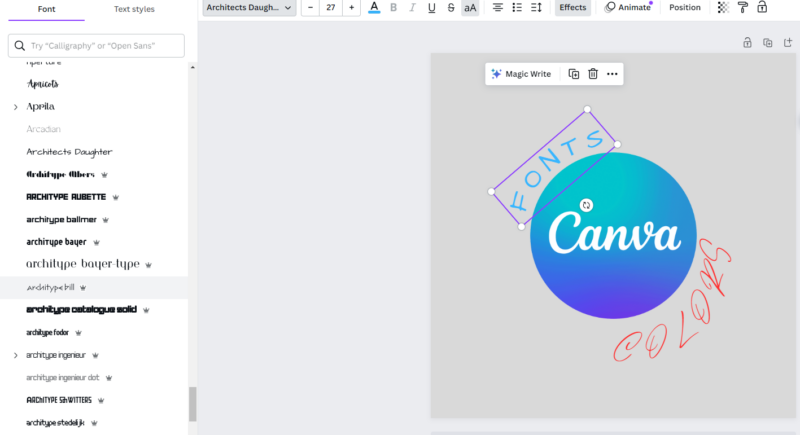Add a new page with icon above canvas
Viewport: 800px width, 435px height.
(x=788, y=43)
